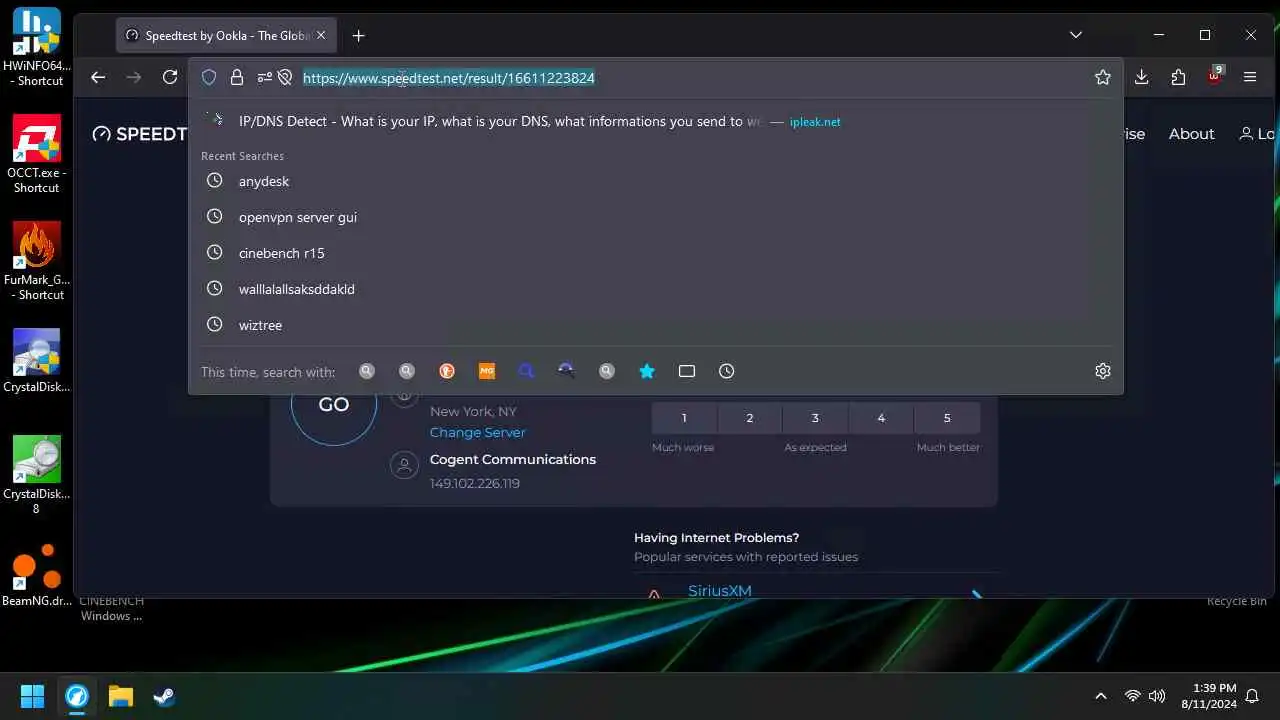The width and height of the screenshot is (1280, 720).
Task: Show hidden system tray icons
Action: pyautogui.click(x=1101, y=696)
